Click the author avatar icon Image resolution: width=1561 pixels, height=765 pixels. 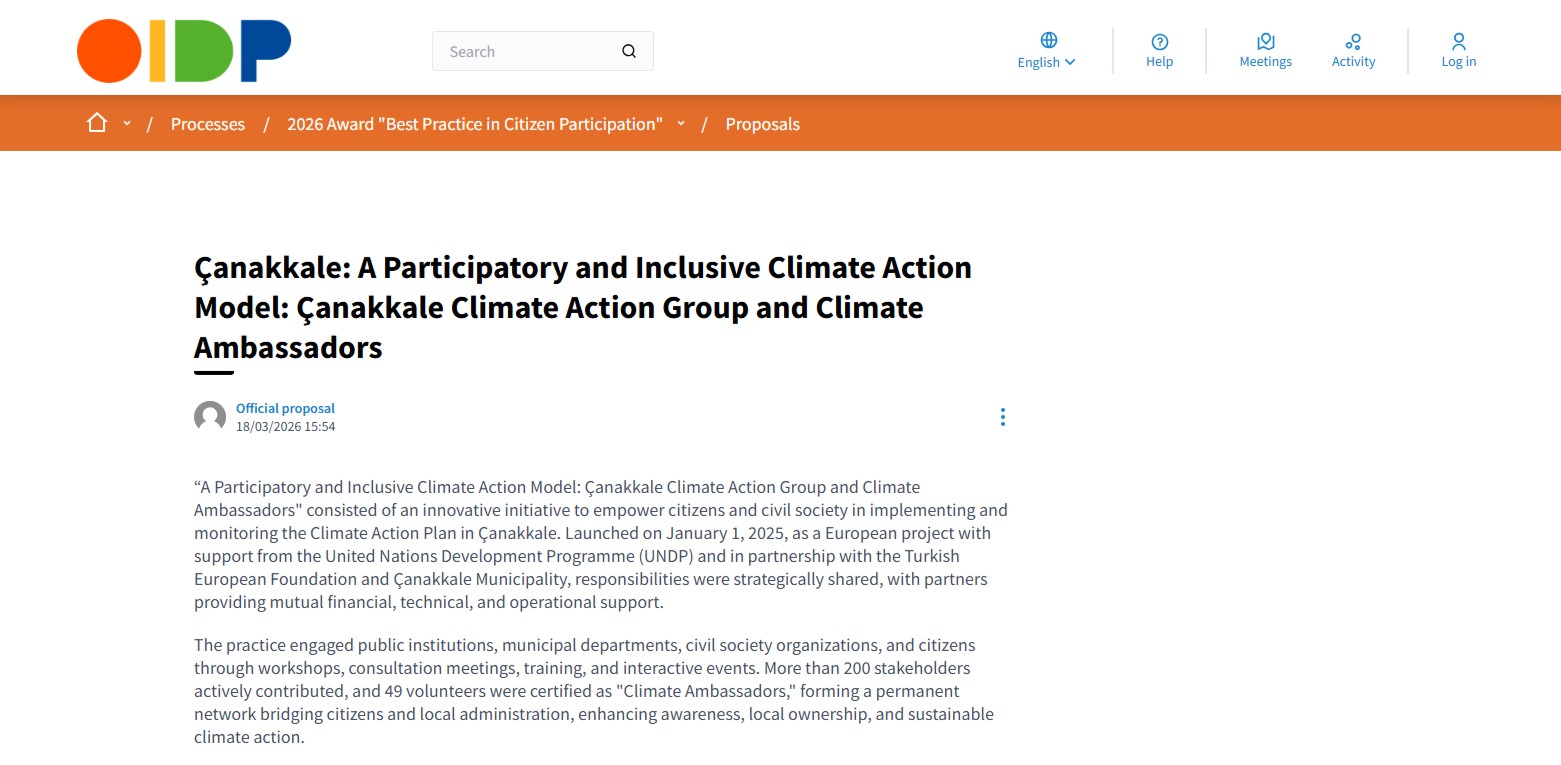(x=210, y=417)
